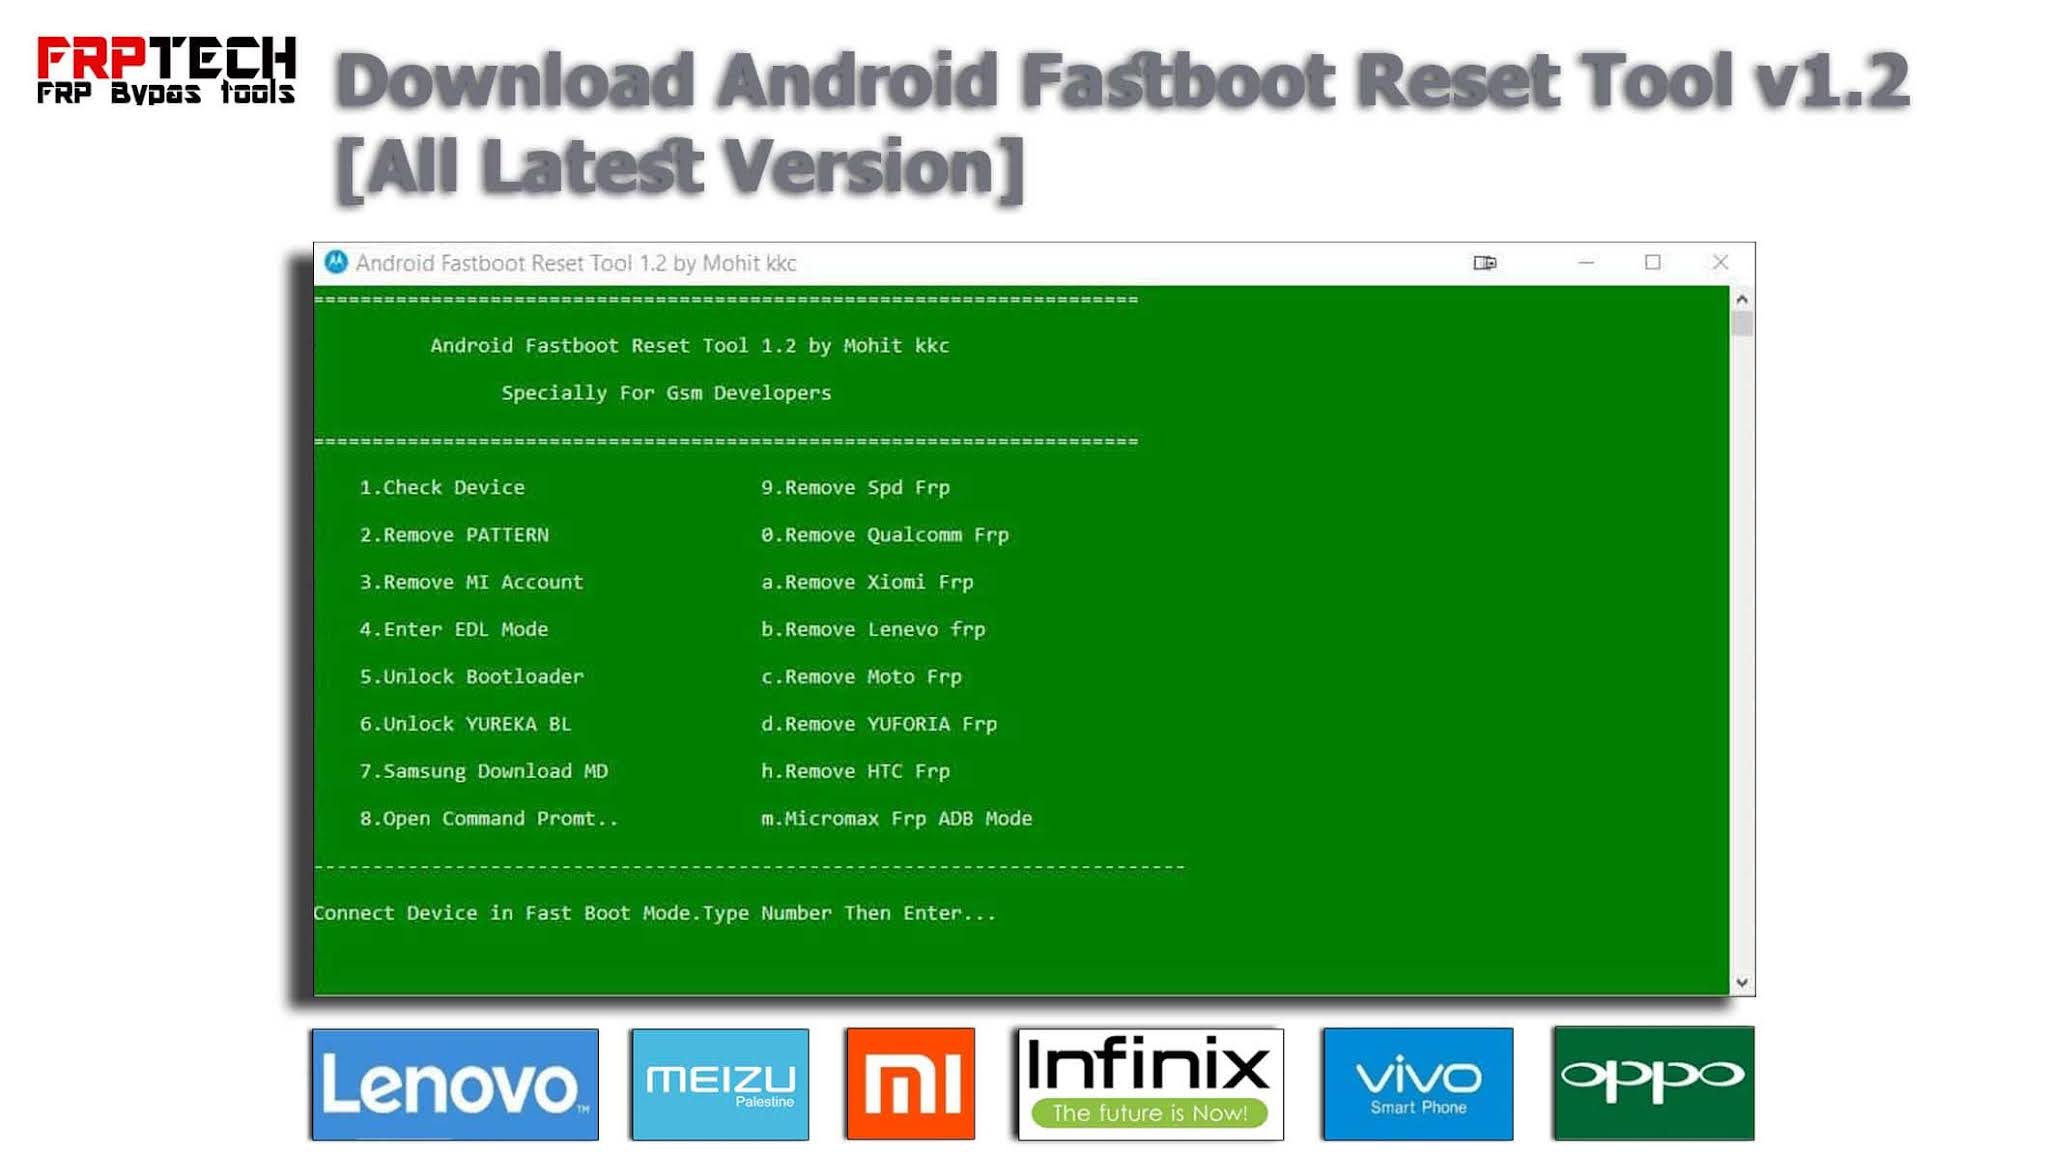Viewport: 2048px width, 1152px height.
Task: Open the Oppo brand logo
Action: (x=1653, y=1084)
